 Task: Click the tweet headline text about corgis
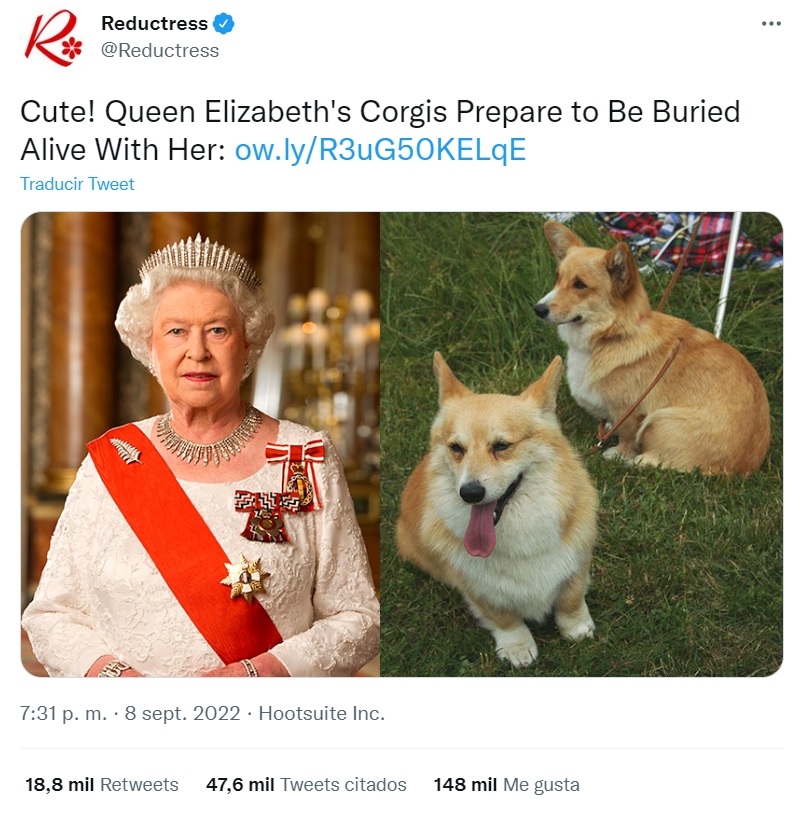pos(380,130)
